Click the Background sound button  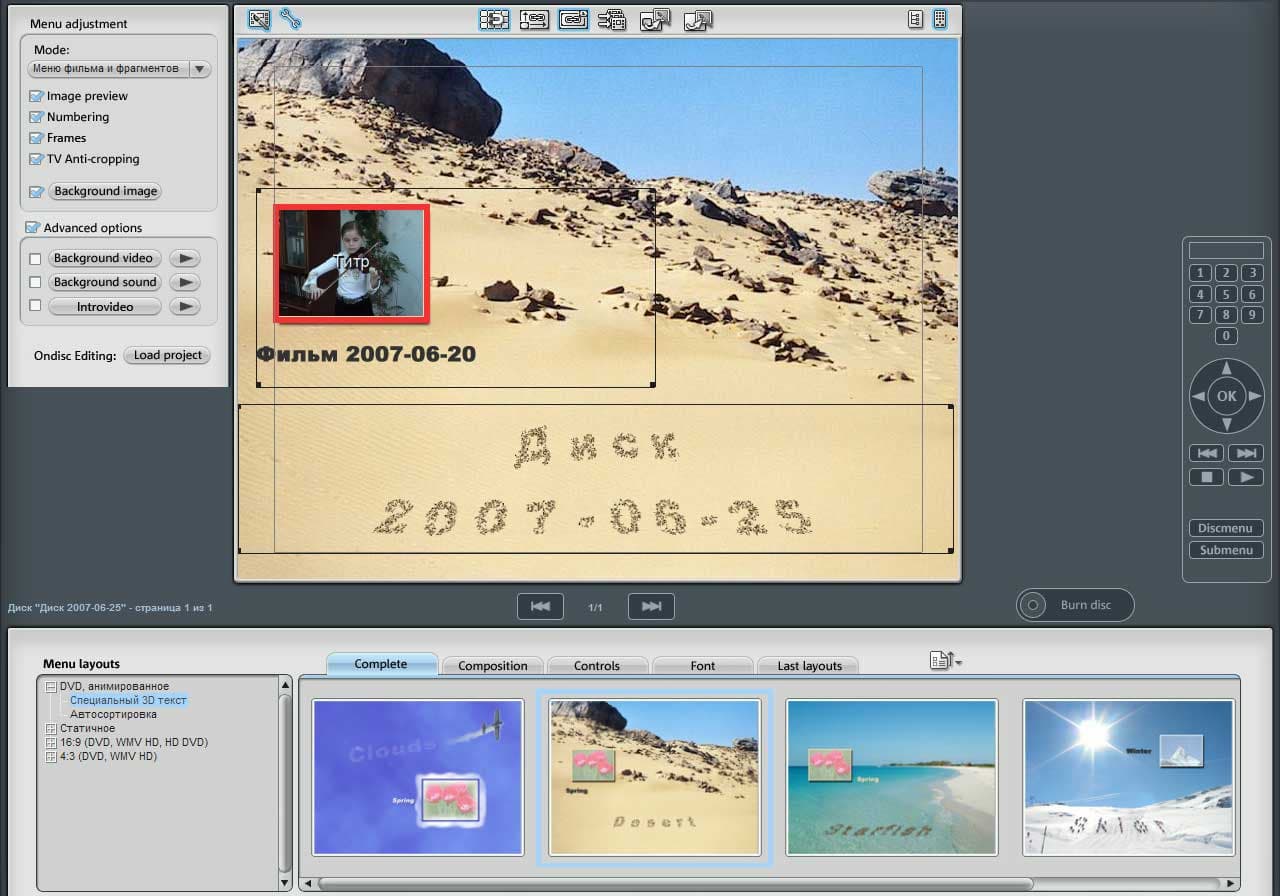click(x=105, y=282)
